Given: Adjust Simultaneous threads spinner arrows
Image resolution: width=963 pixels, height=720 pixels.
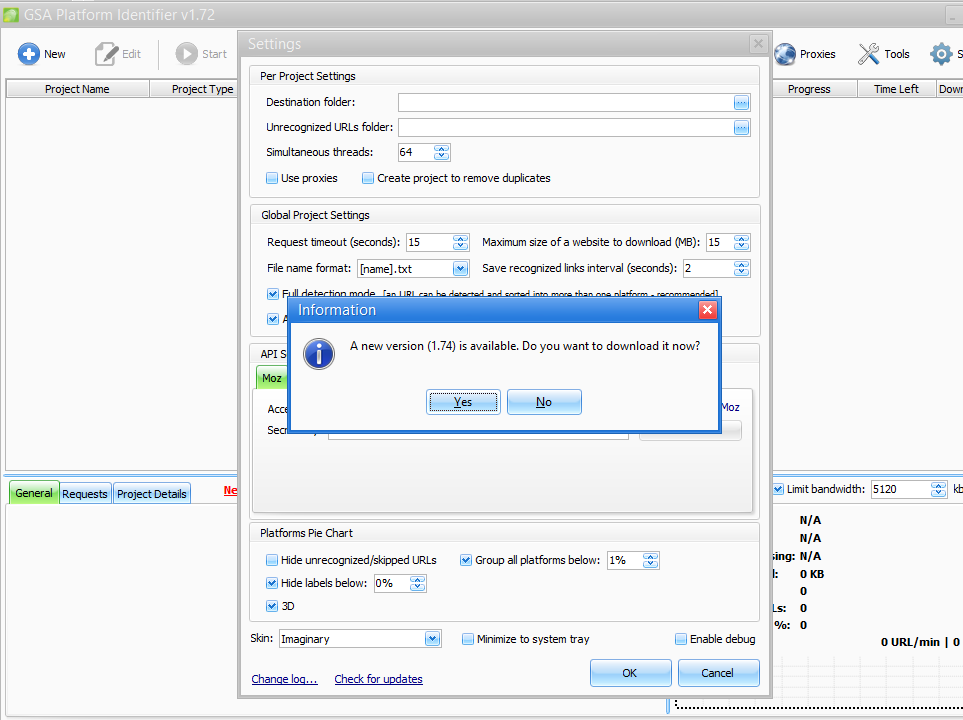Looking at the screenshot, I should [x=442, y=152].
